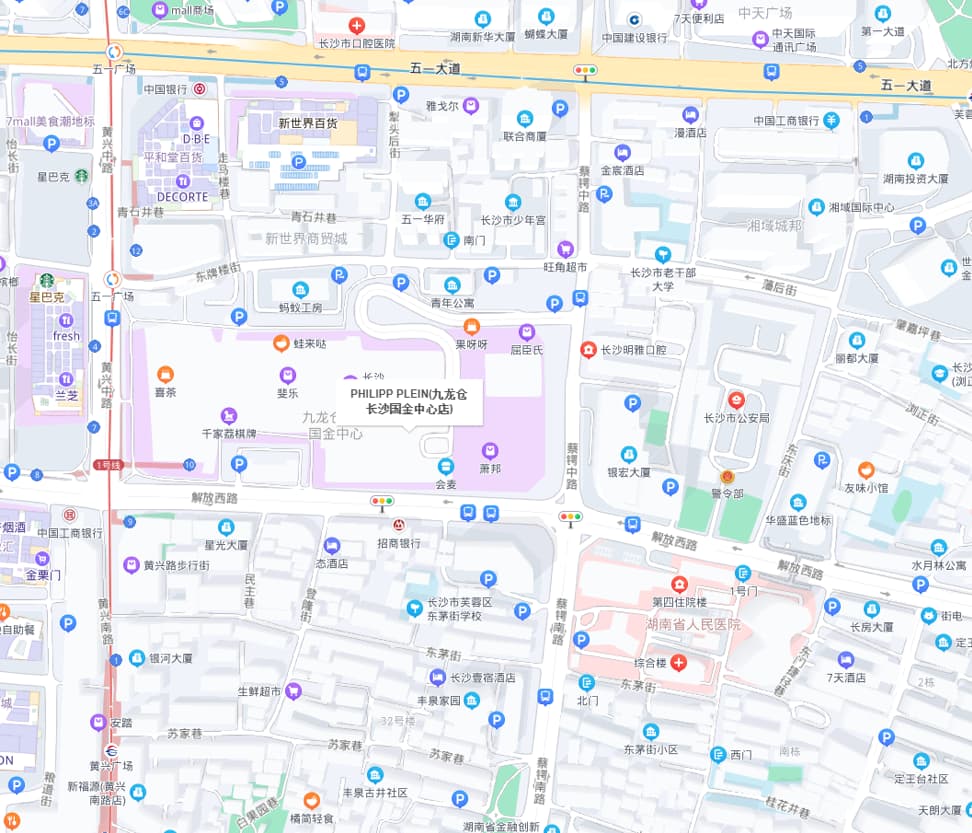Click the 千家荔棋牌 marker icon
The image size is (972, 833).
229,416
